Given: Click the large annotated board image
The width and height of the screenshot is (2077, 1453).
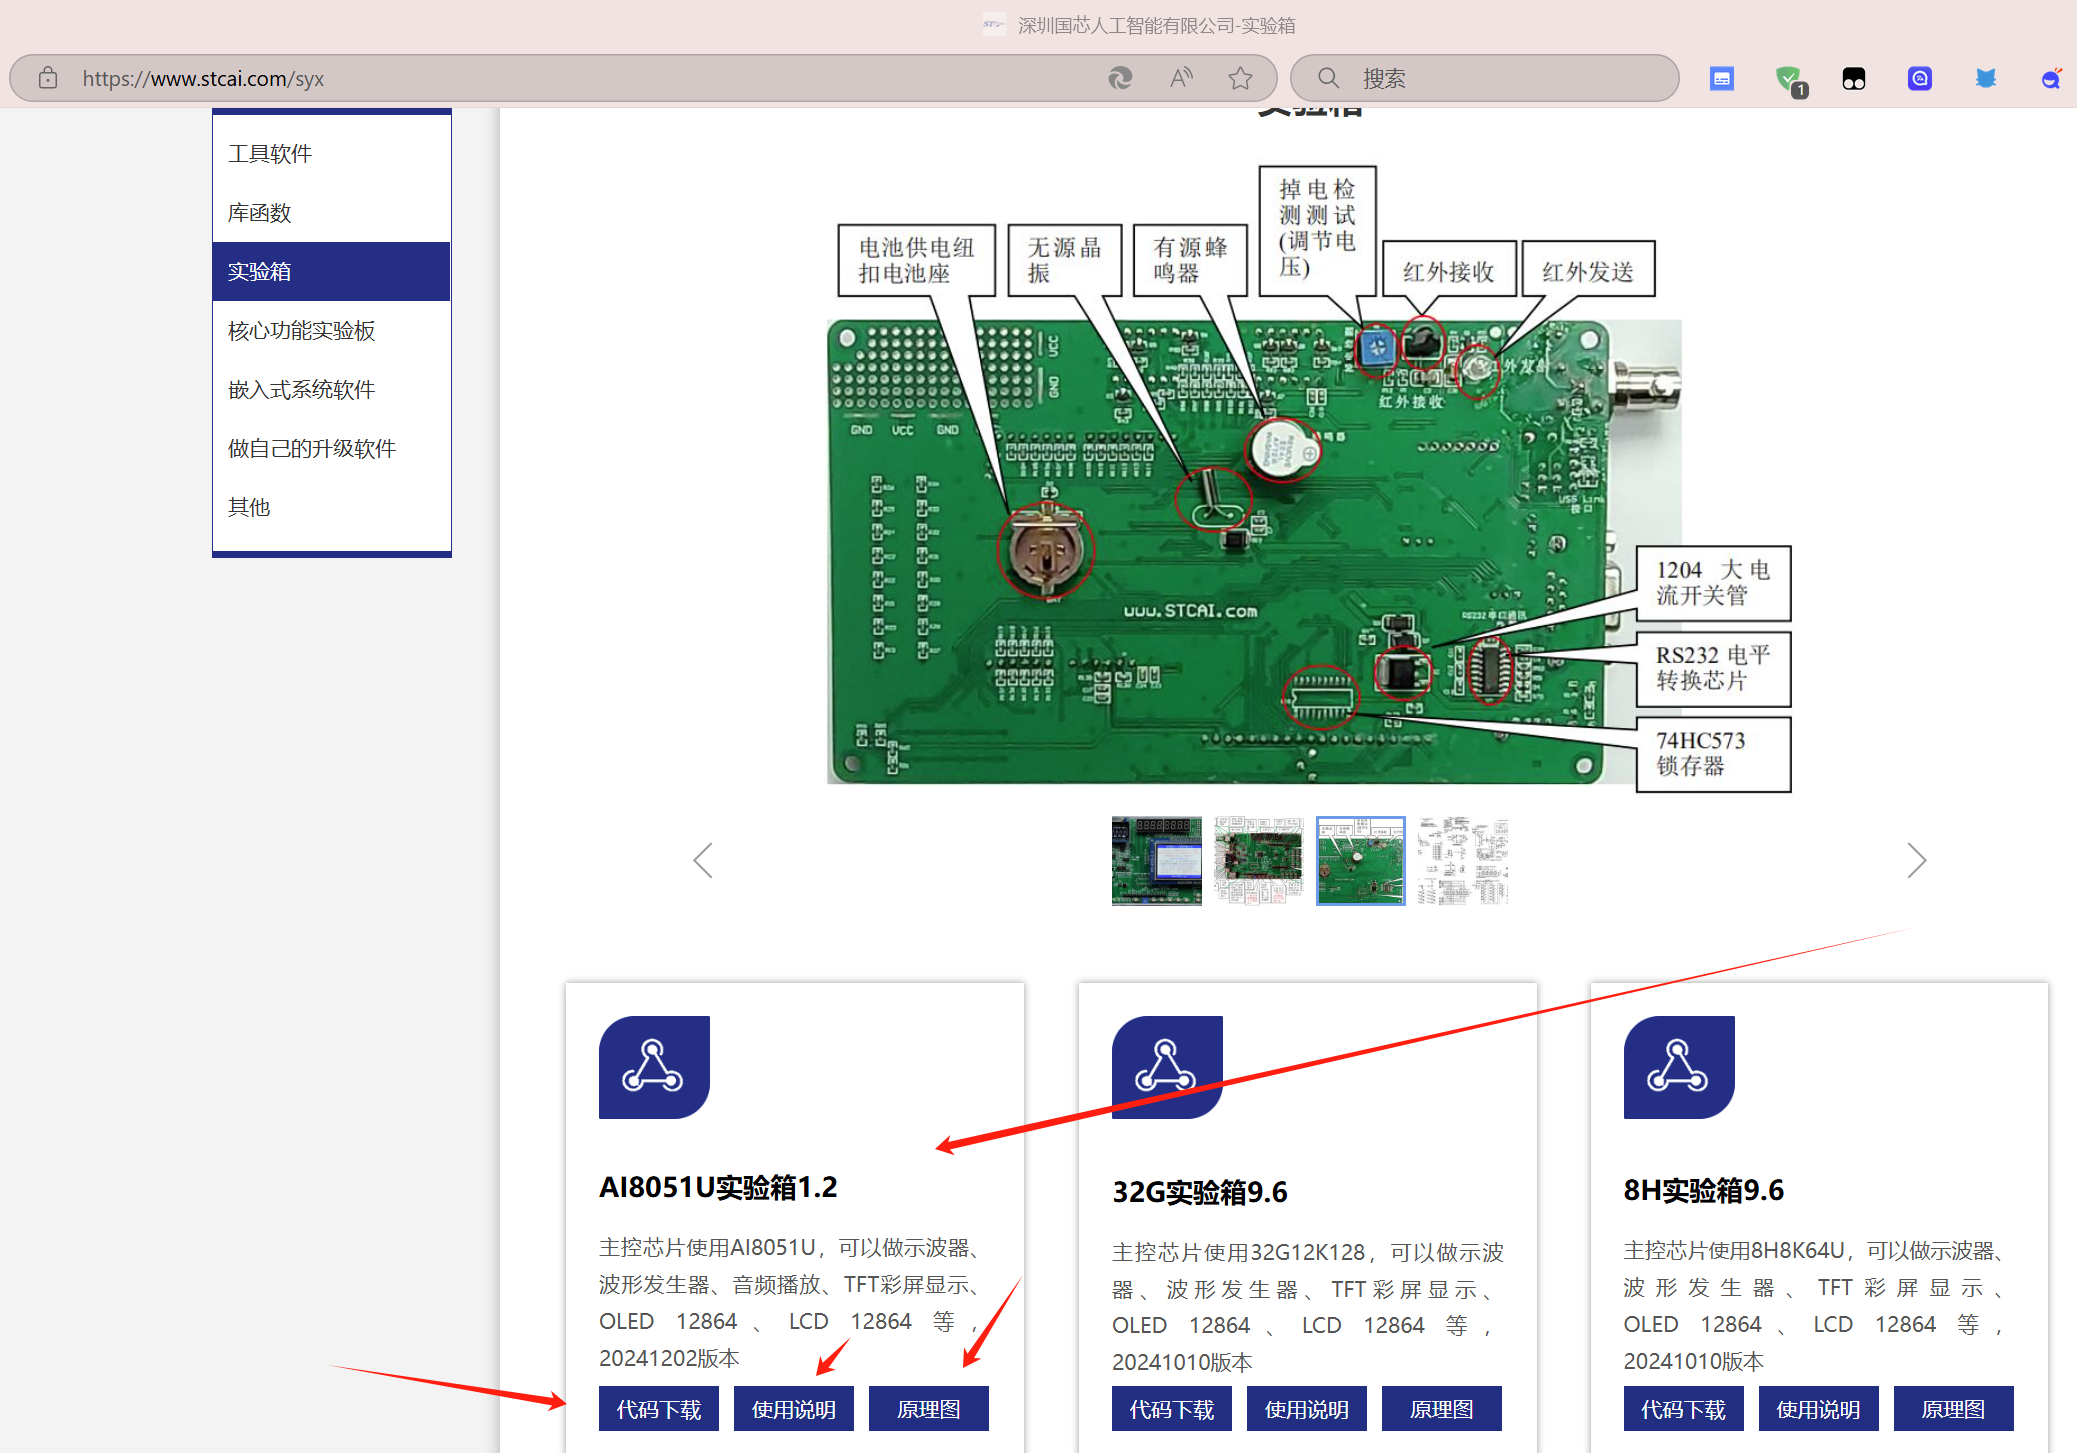Looking at the screenshot, I should [x=1310, y=480].
